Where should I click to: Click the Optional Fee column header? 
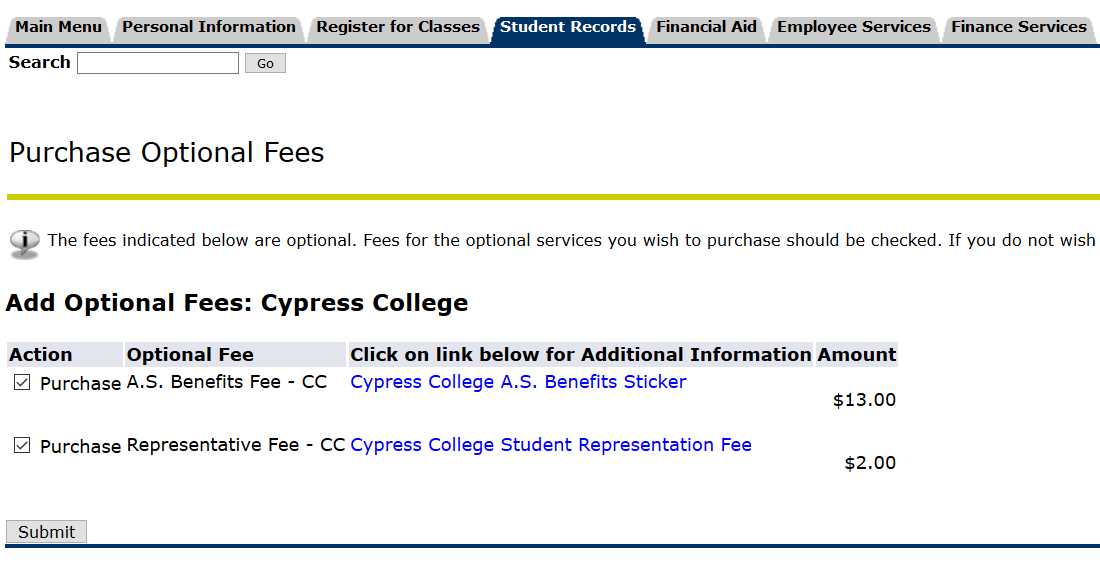[190, 355]
